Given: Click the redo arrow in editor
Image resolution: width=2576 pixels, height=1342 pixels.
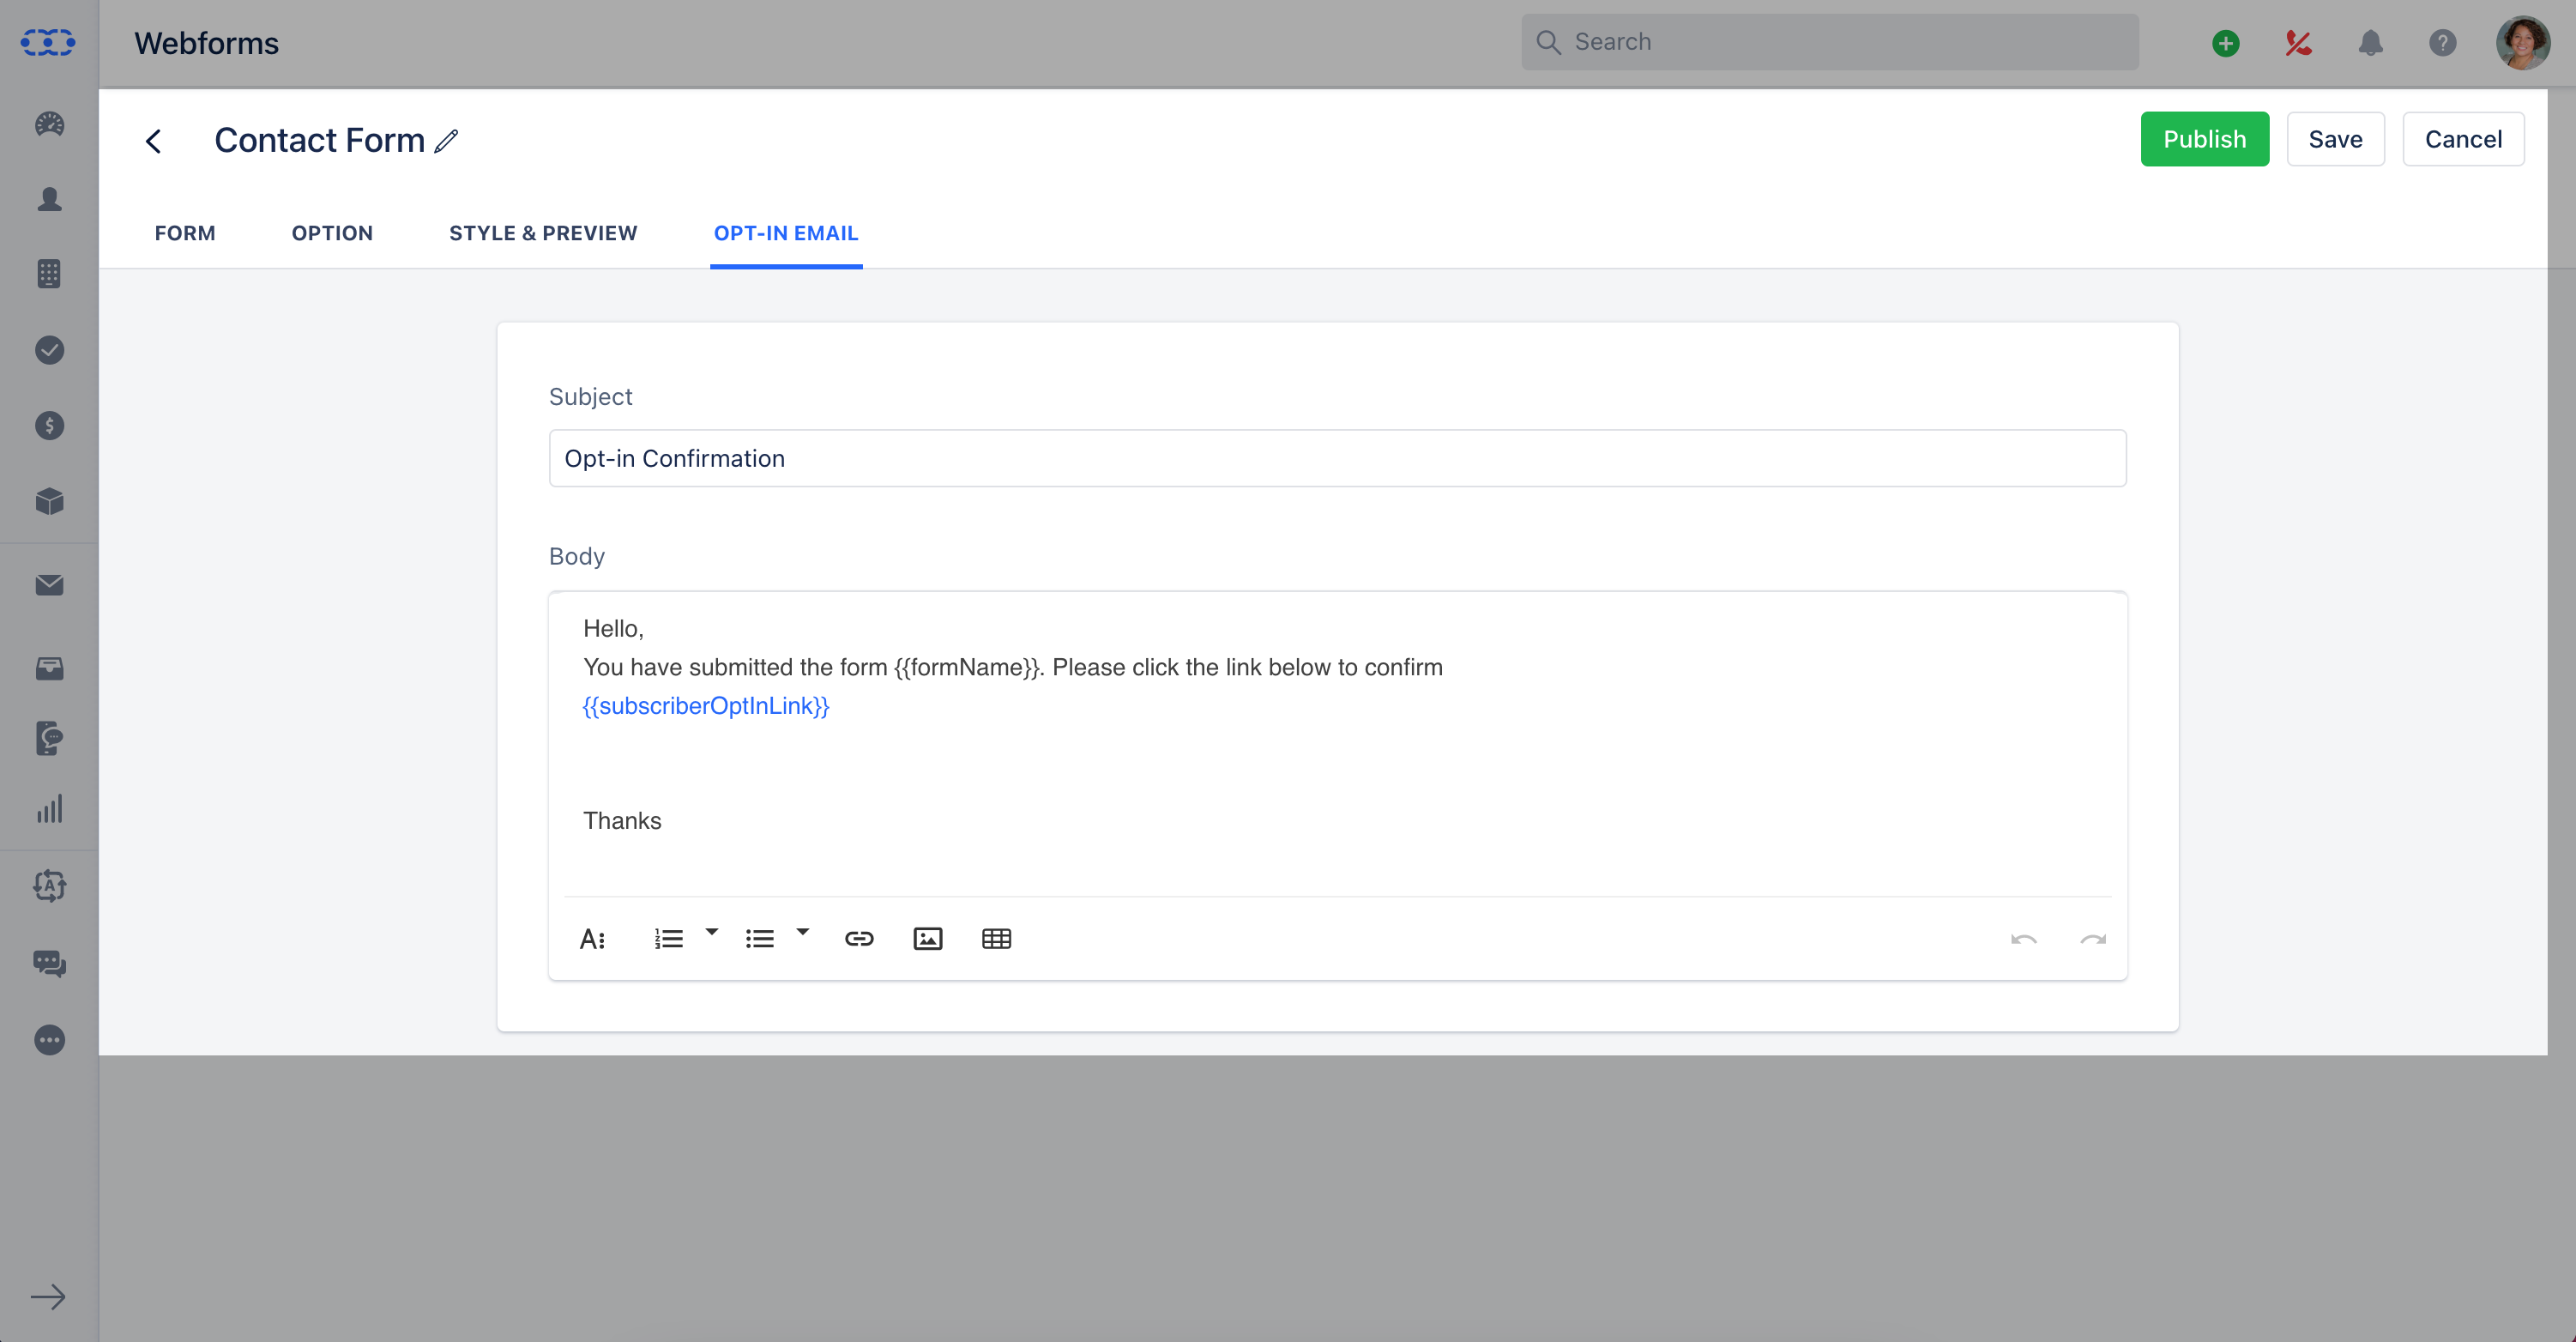Looking at the screenshot, I should tap(2093, 939).
